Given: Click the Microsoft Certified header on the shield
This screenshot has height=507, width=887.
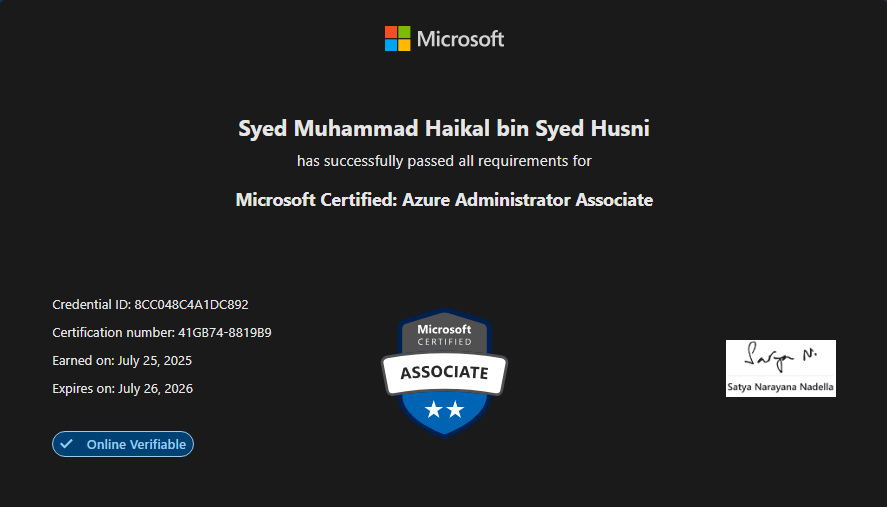Looking at the screenshot, I should click(x=444, y=335).
